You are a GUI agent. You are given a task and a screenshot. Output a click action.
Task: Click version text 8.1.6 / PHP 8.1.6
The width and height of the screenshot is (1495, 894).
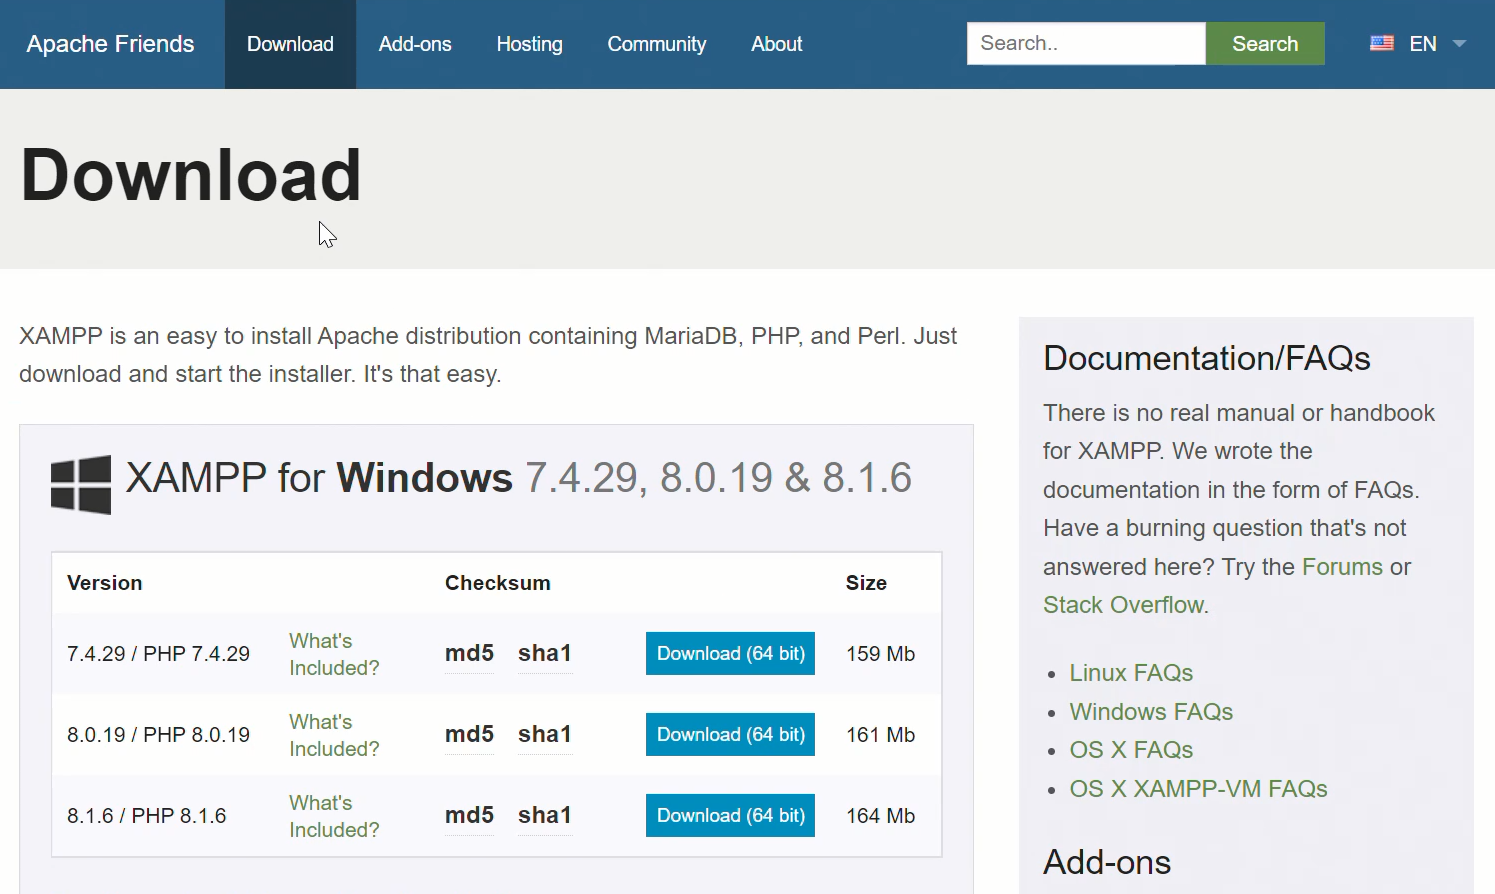coord(146,816)
